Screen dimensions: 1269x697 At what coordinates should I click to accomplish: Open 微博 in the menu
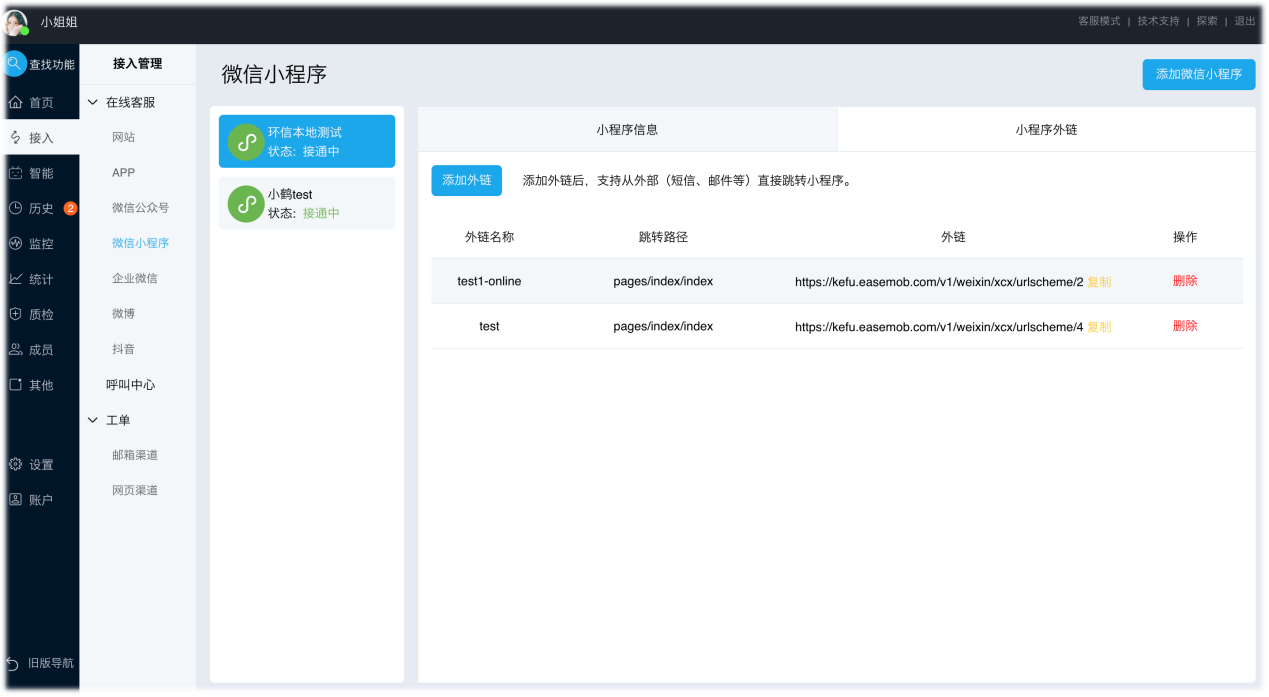click(x=123, y=314)
